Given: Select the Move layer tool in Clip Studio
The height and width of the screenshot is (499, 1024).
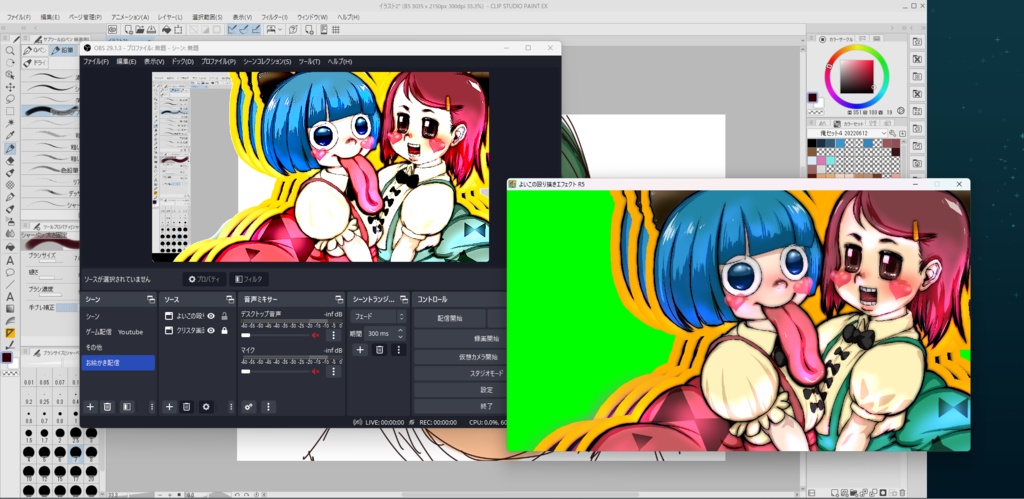Looking at the screenshot, I should click(x=10, y=87).
